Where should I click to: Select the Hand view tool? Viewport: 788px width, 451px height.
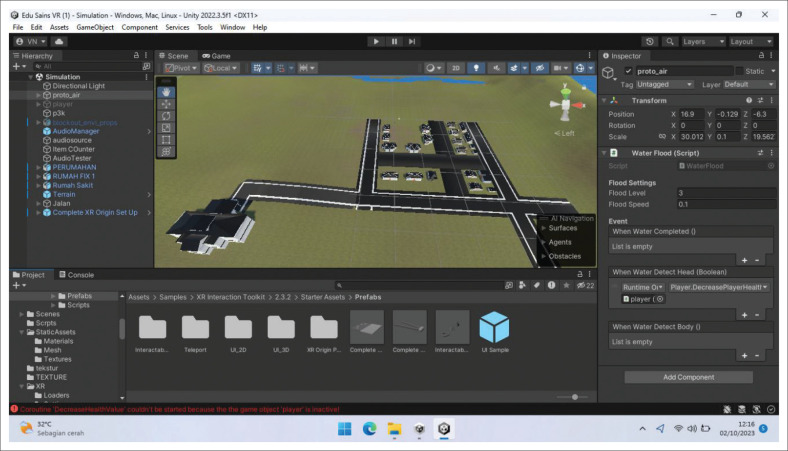click(167, 92)
